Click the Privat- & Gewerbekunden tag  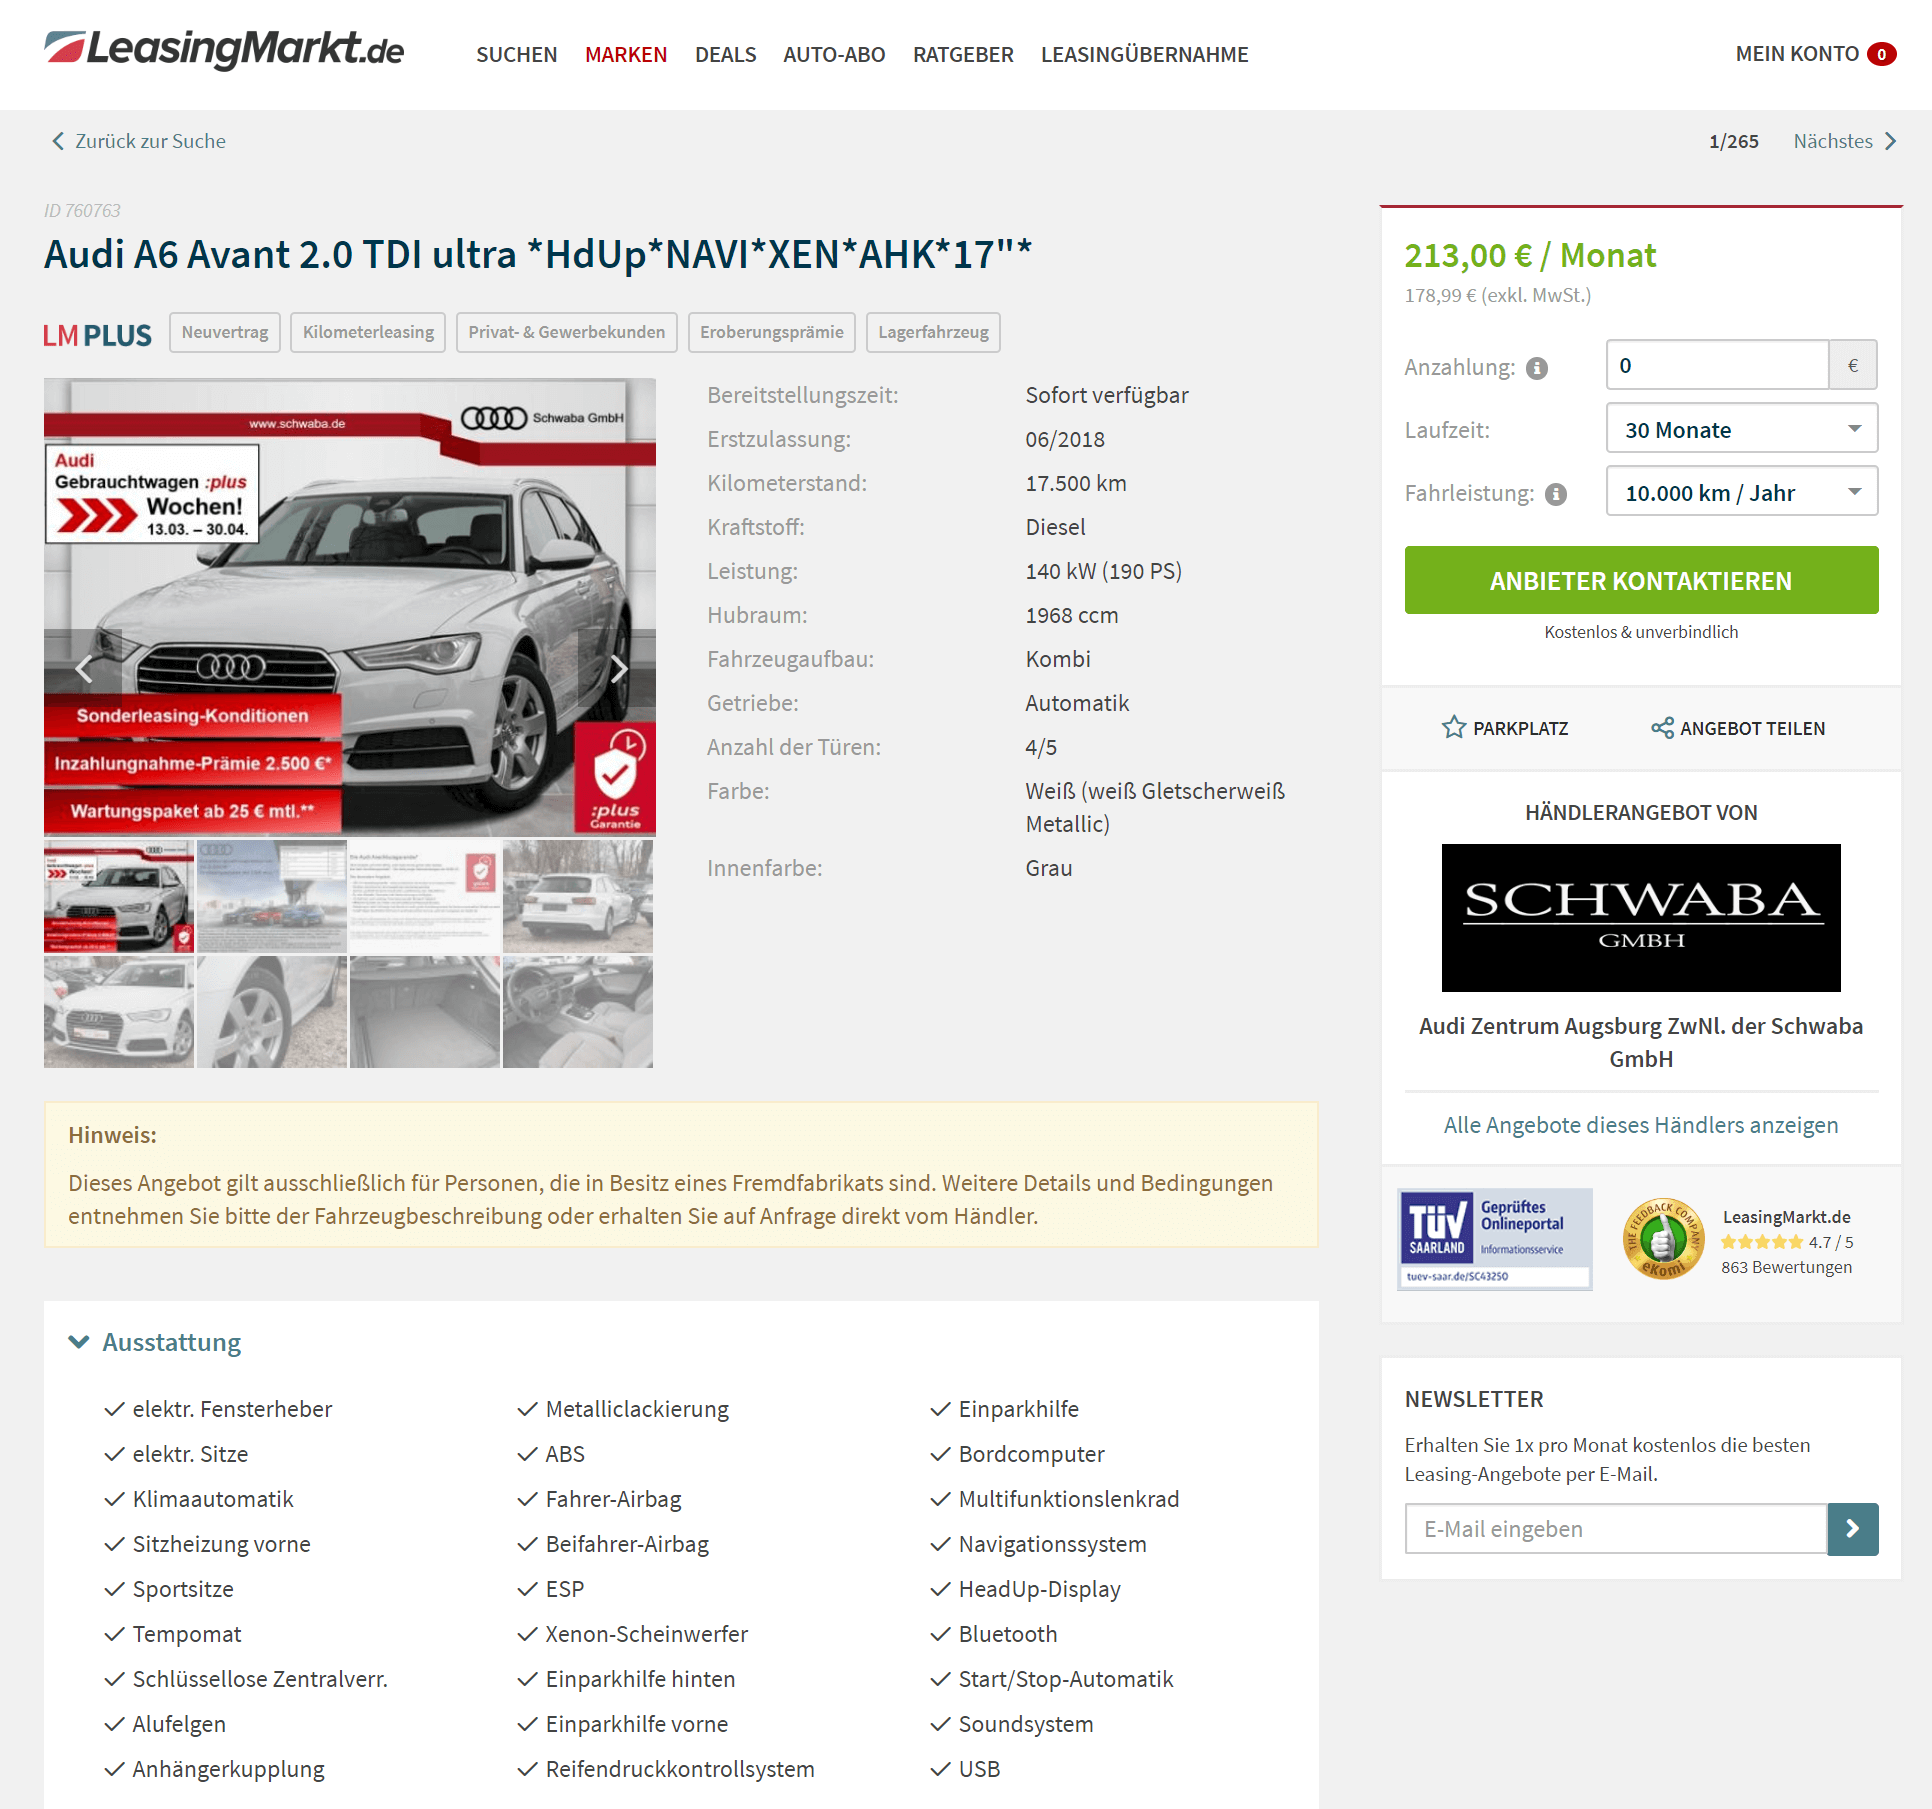(566, 332)
